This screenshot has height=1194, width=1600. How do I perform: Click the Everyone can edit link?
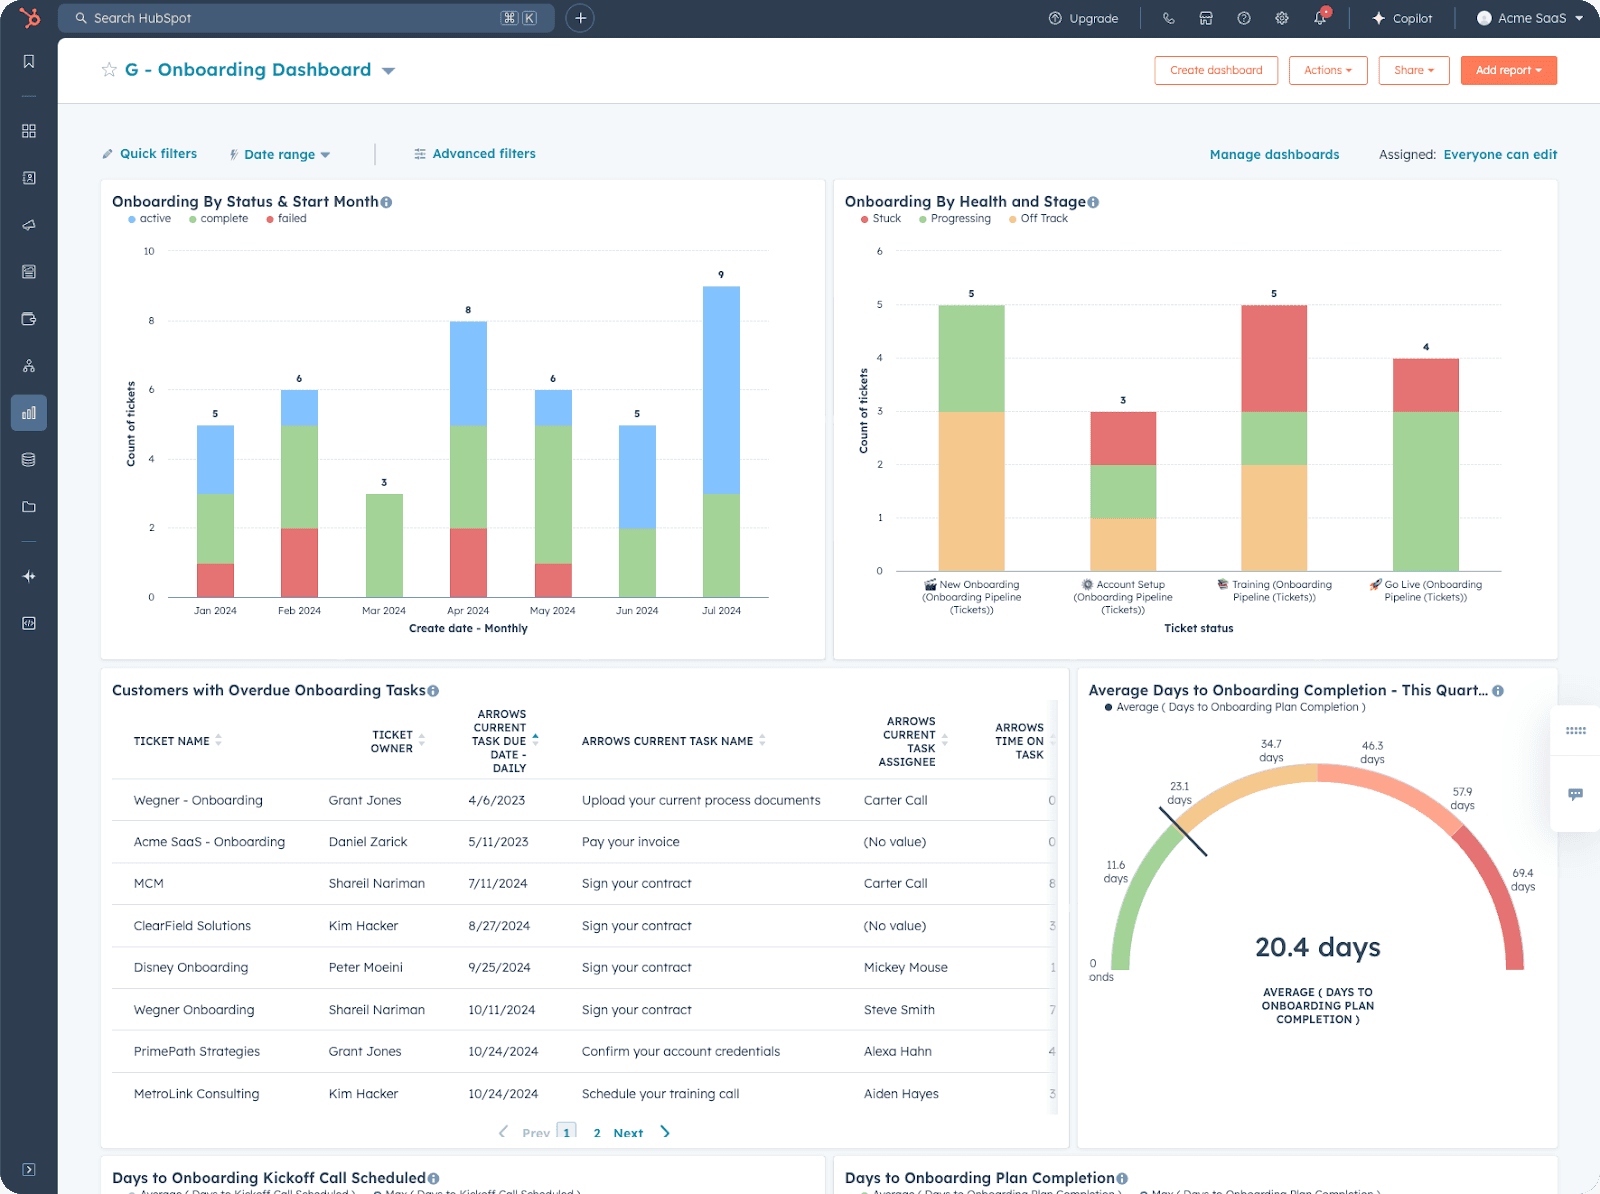1500,155
